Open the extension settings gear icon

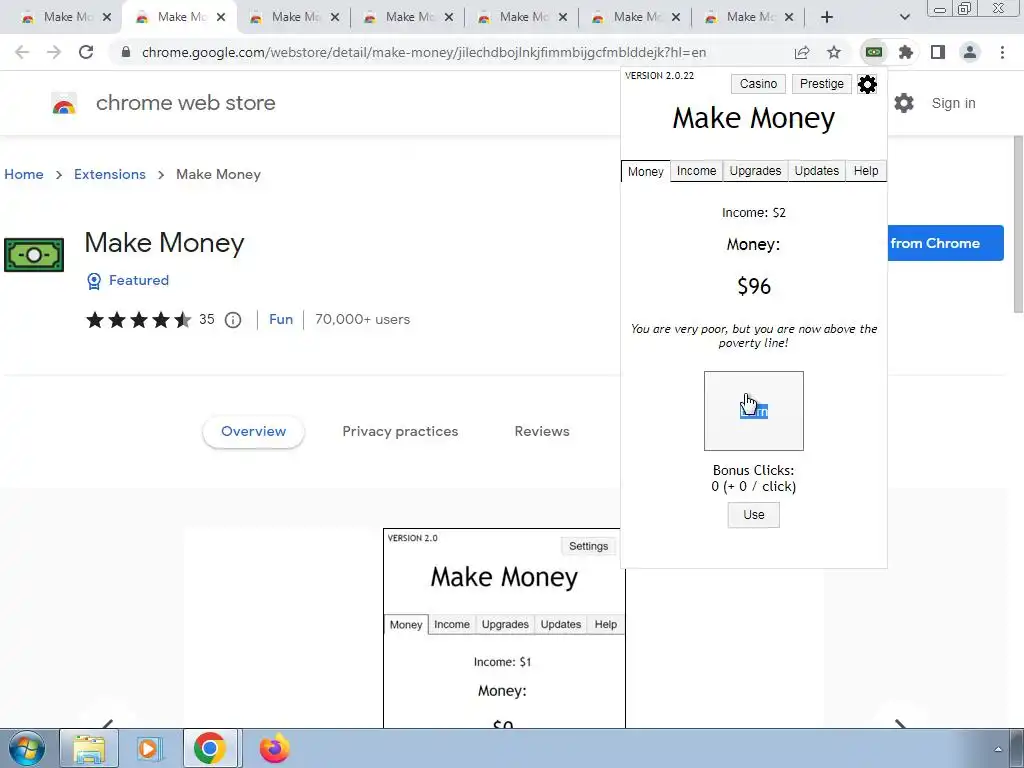(867, 84)
